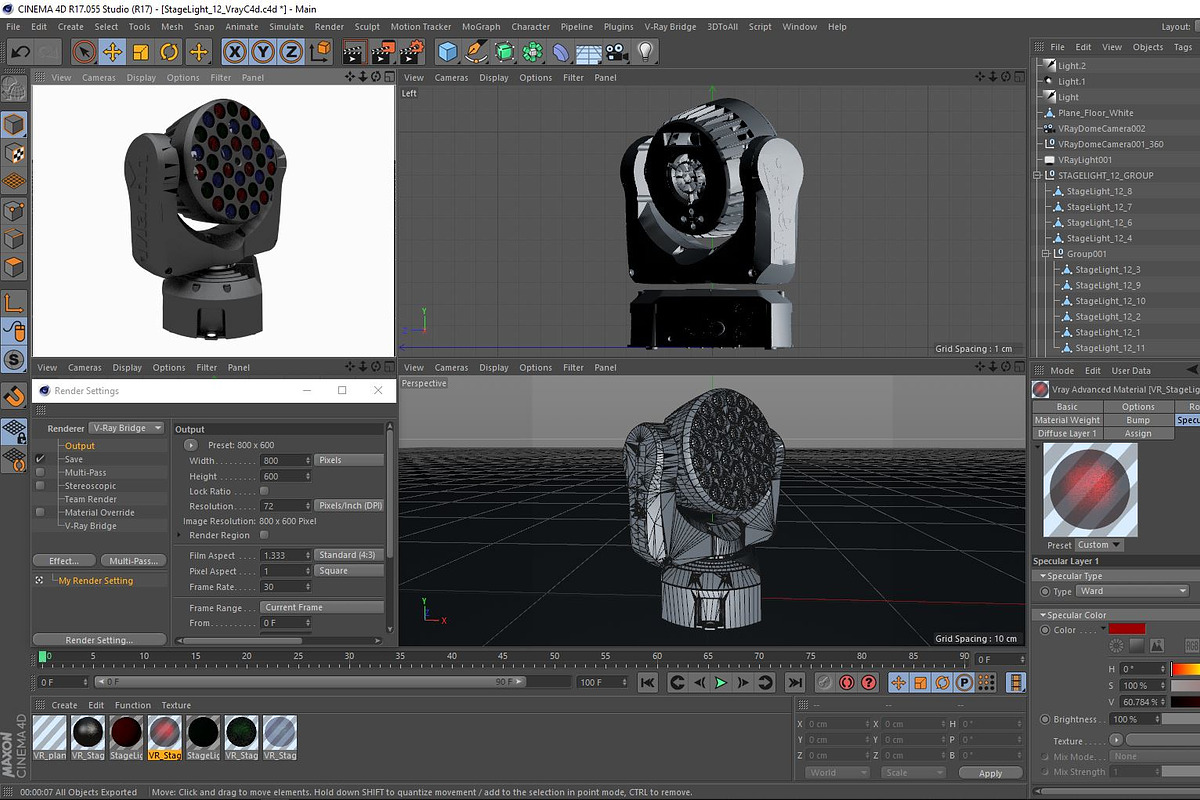Viewport: 1200px width, 800px height.
Task: Open the Standard (4:3) film aspect dropdown
Action: 349,555
